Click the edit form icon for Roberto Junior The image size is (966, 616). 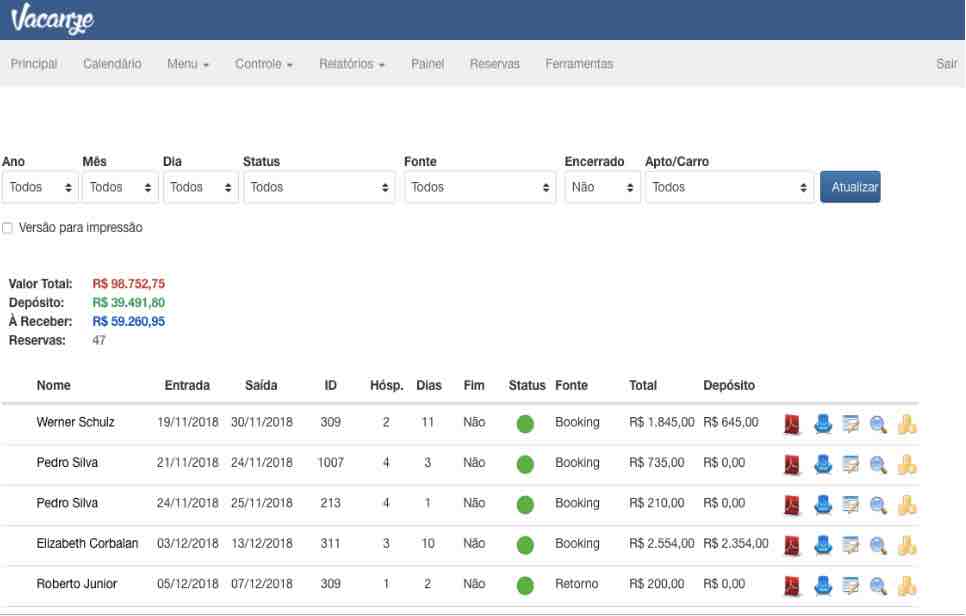(850, 586)
